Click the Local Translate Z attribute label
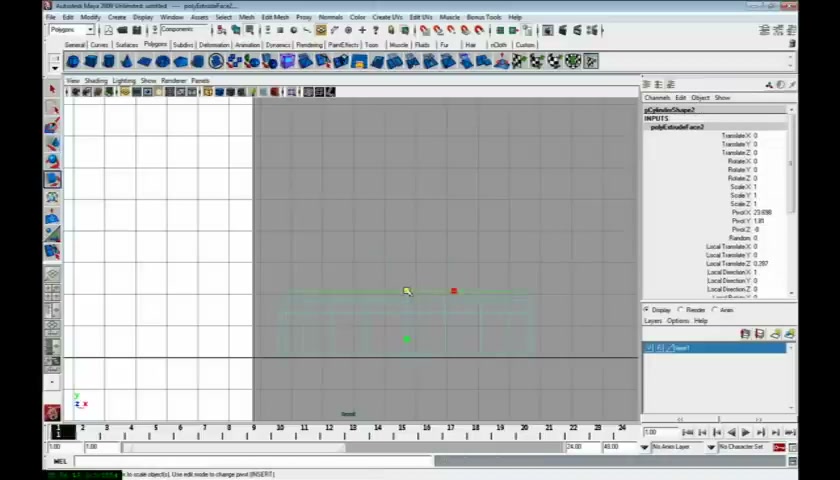The image size is (840, 480). 729,264
